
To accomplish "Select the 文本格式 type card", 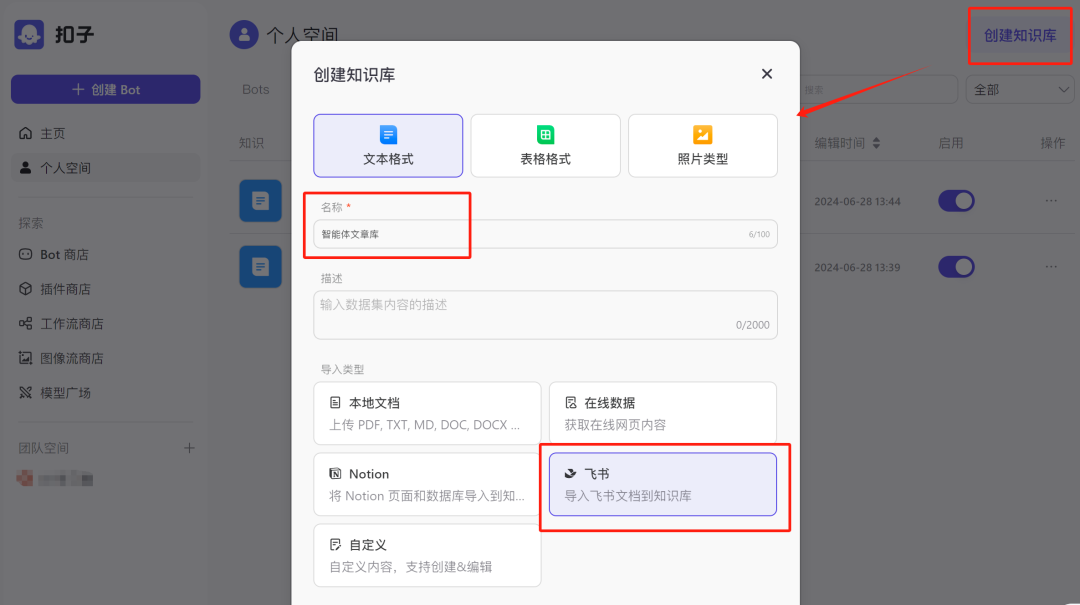I will 388,145.
